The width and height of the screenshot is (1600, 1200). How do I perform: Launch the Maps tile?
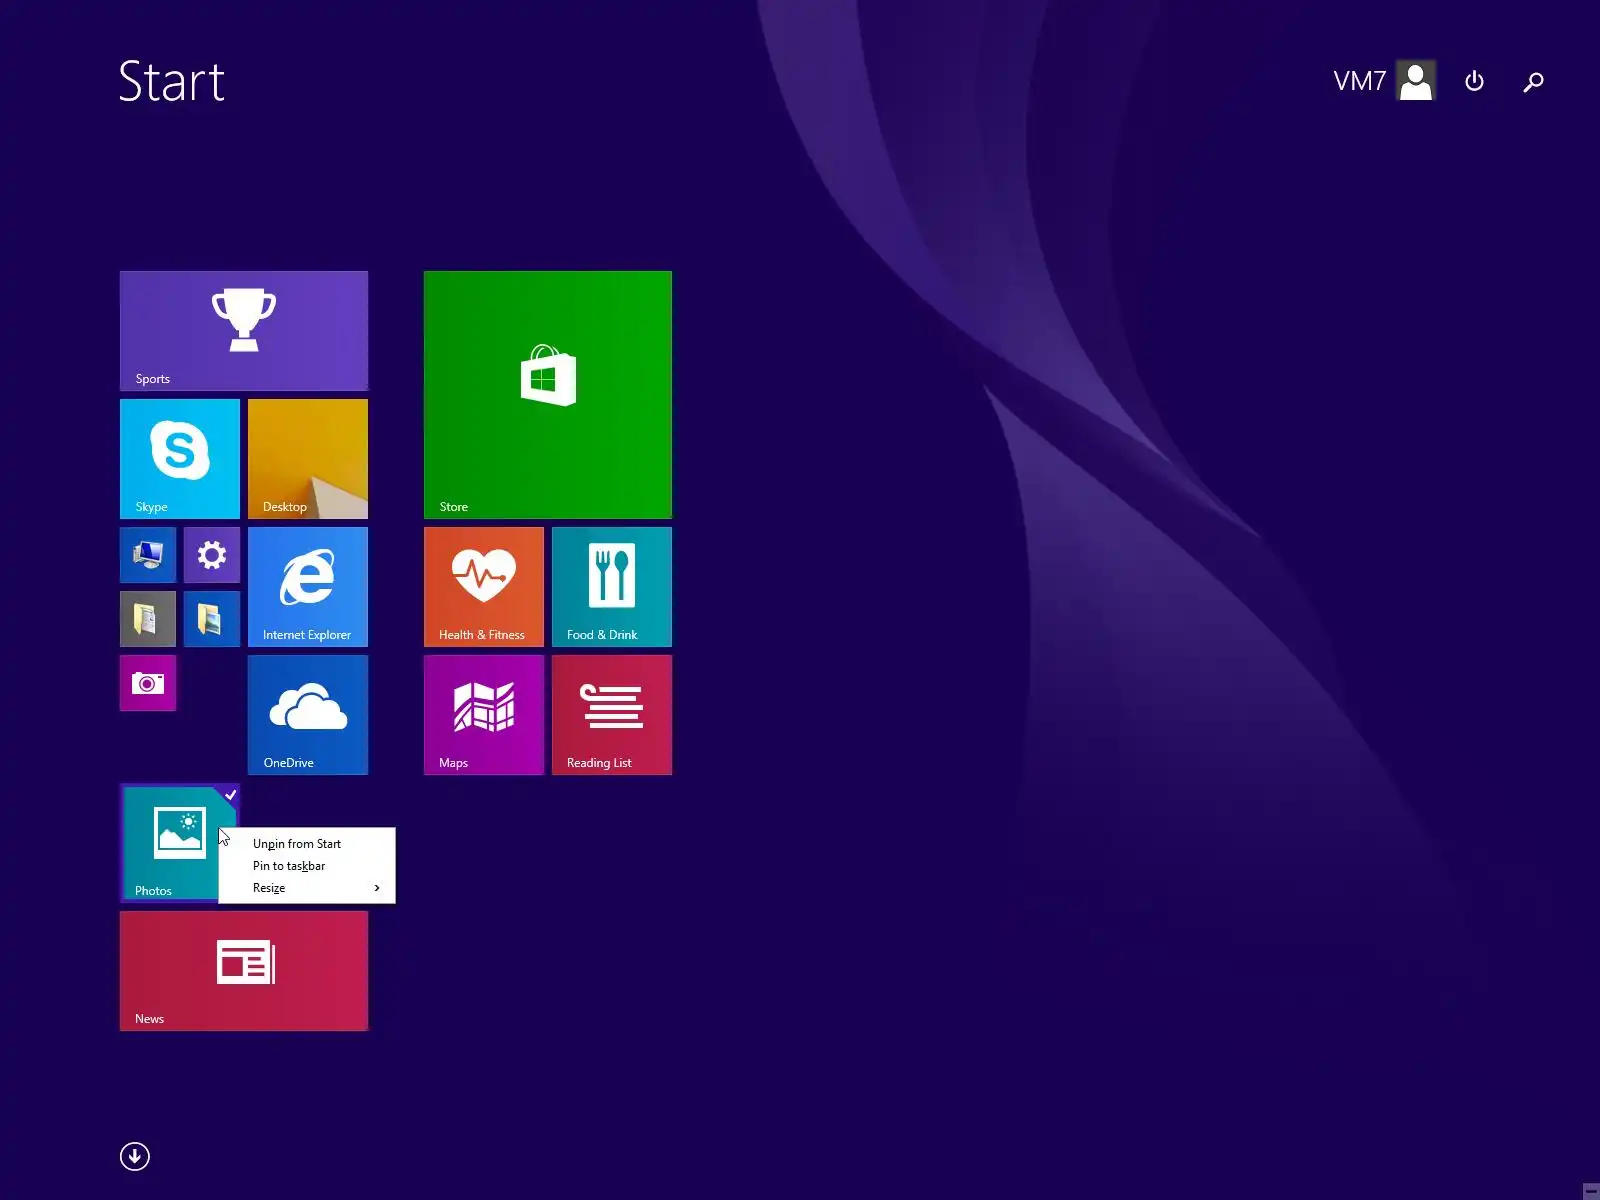[484, 714]
